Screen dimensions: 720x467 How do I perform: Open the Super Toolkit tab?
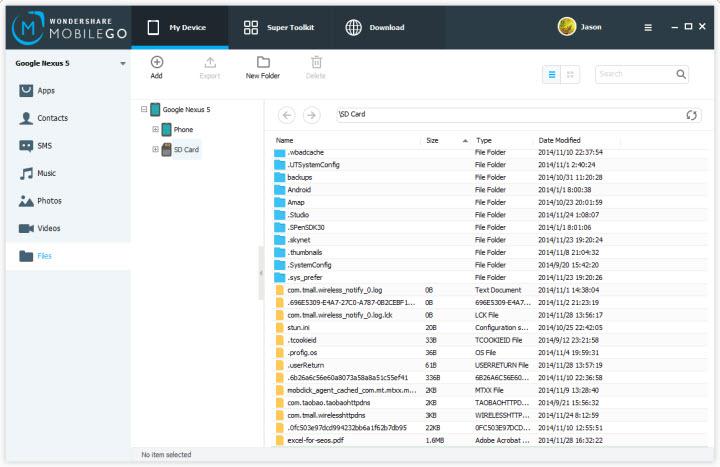pyautogui.click(x=279, y=27)
